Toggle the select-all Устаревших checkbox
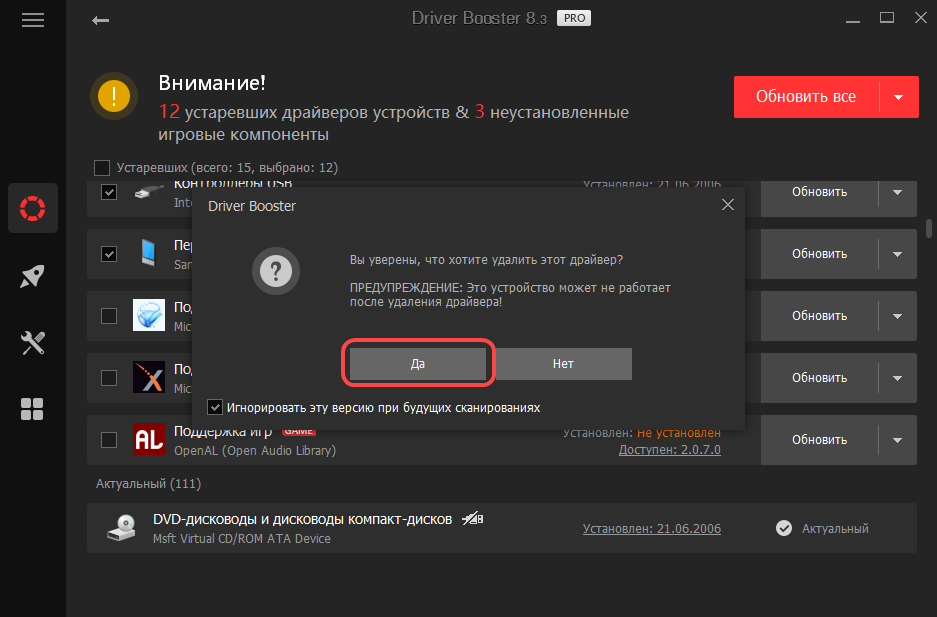 click(102, 168)
